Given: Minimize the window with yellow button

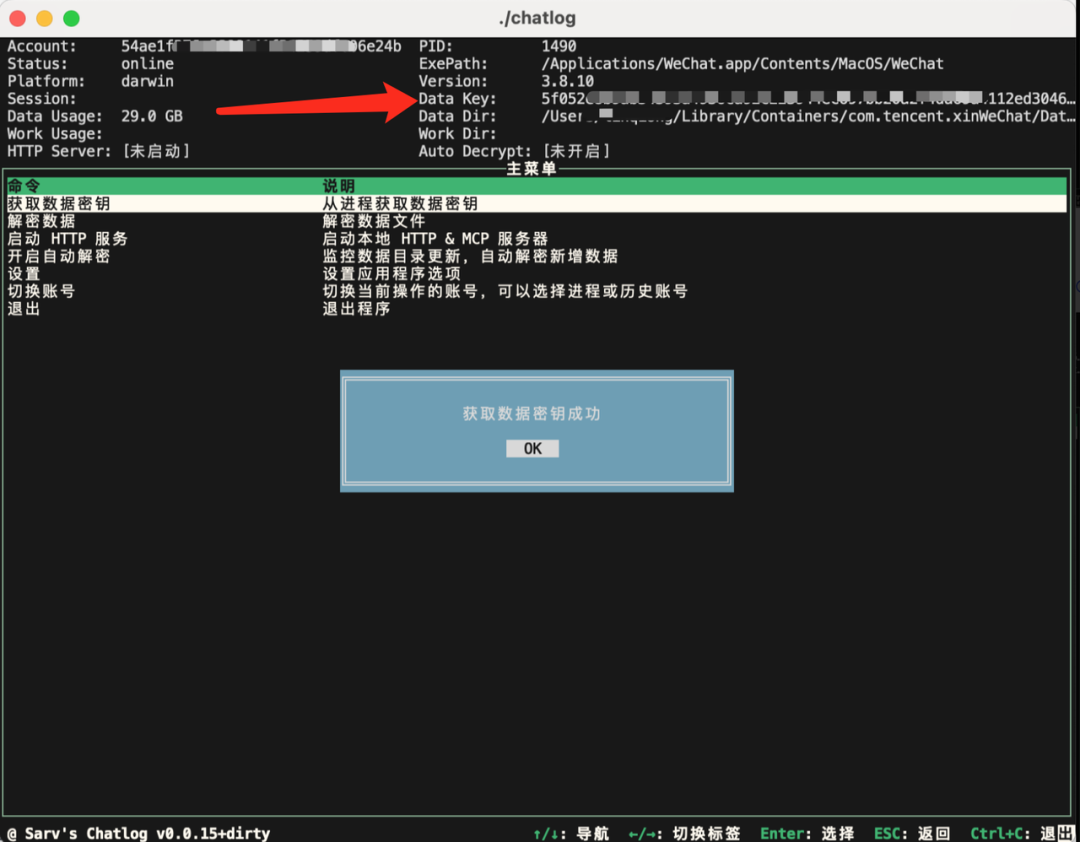Looking at the screenshot, I should tap(45, 19).
